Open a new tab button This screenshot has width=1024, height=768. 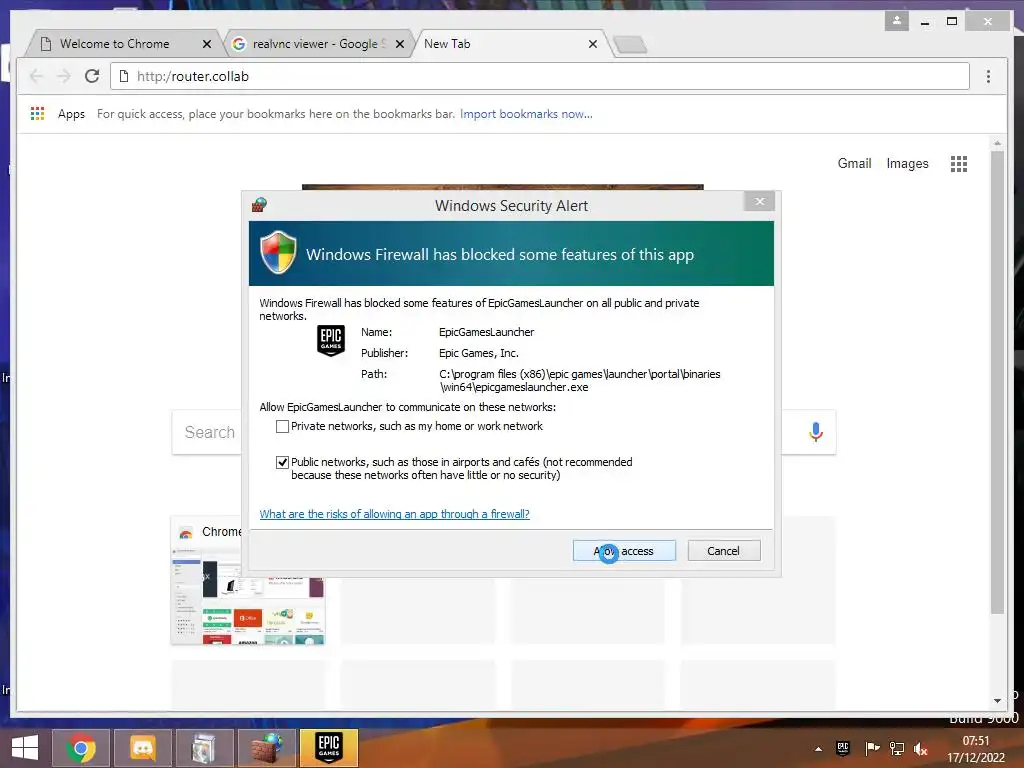point(630,44)
